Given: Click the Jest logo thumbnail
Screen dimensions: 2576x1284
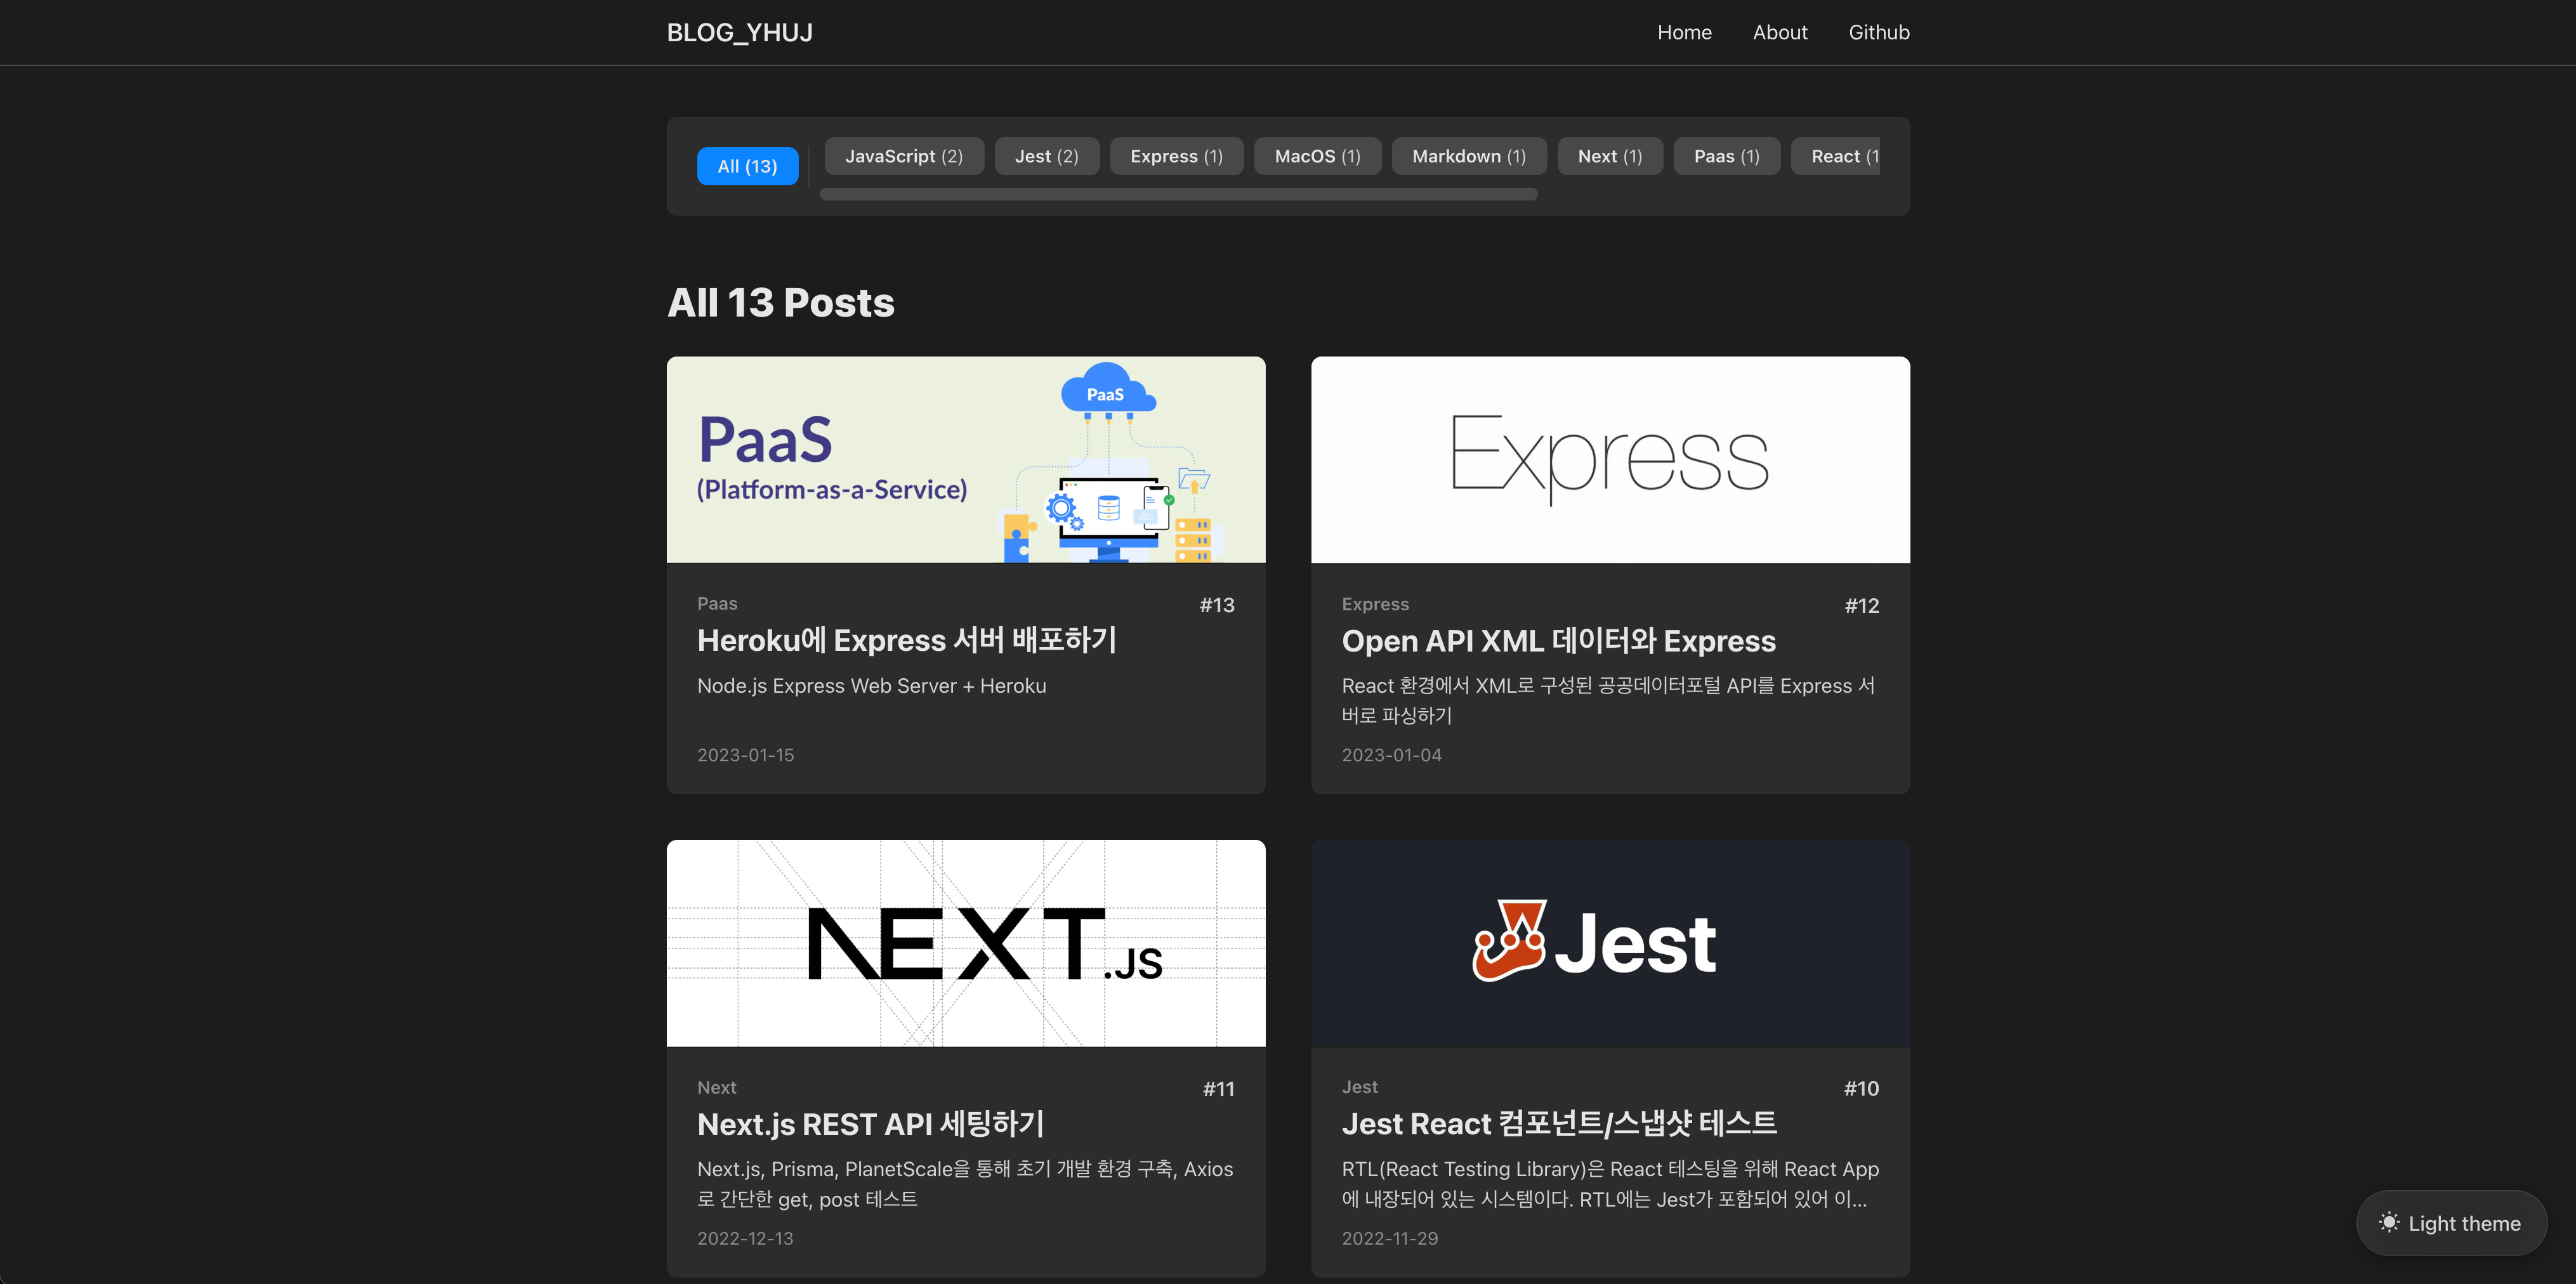Looking at the screenshot, I should pyautogui.click(x=1609, y=942).
